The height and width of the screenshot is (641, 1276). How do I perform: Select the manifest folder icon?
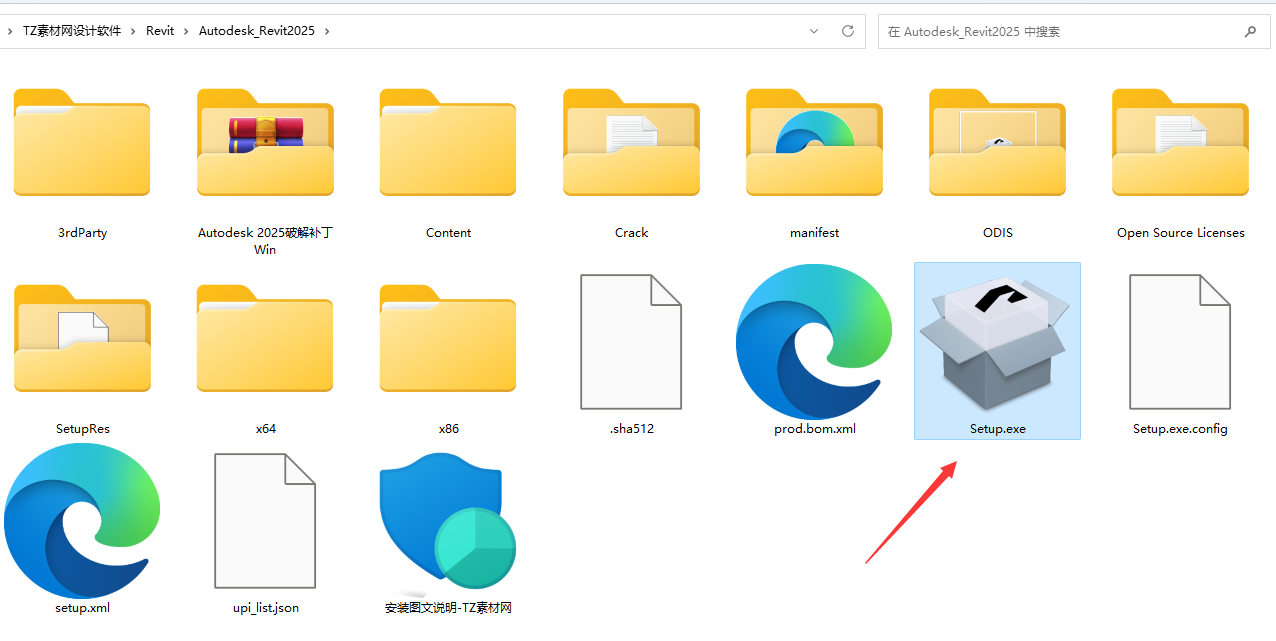click(x=814, y=142)
